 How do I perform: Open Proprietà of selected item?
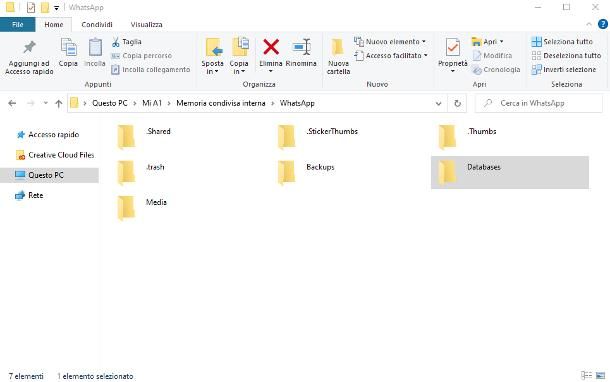tap(452, 52)
